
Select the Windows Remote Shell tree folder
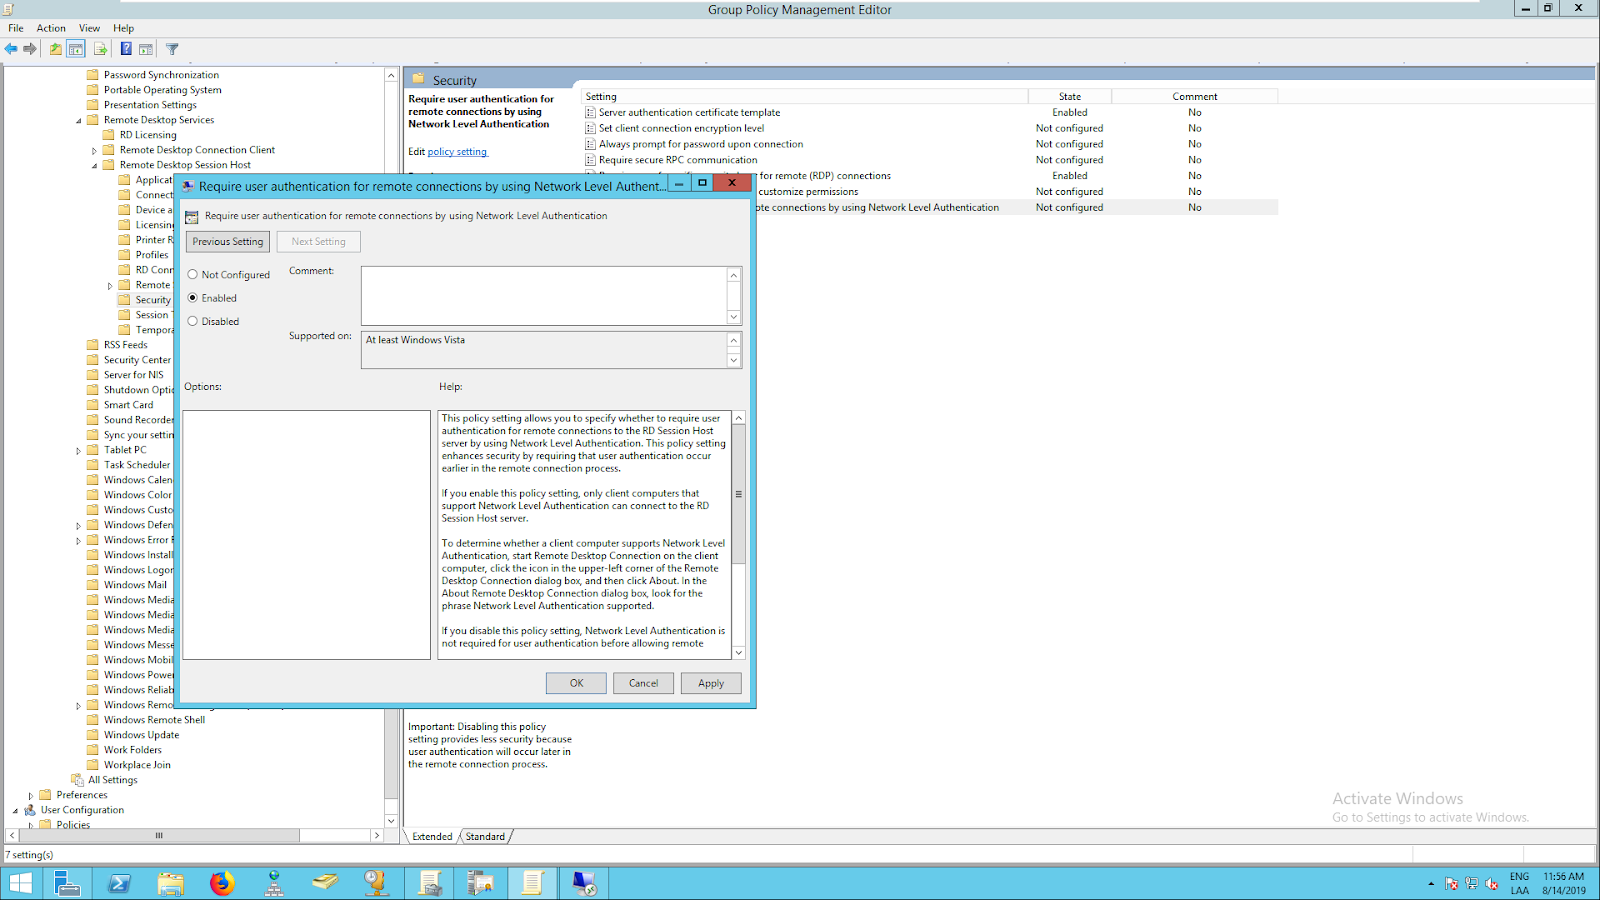[x=154, y=720]
